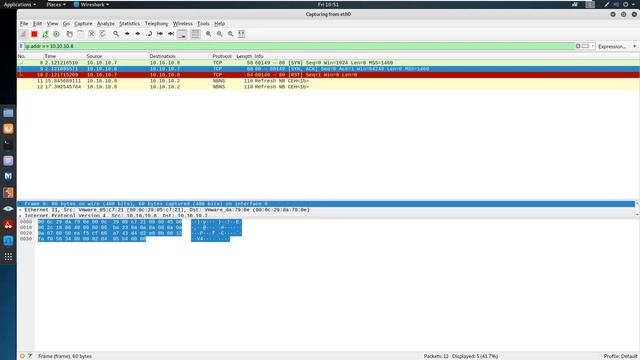Open expert information from status bar icon
Image resolution: width=640 pixels, height=360 pixels.
[22, 356]
